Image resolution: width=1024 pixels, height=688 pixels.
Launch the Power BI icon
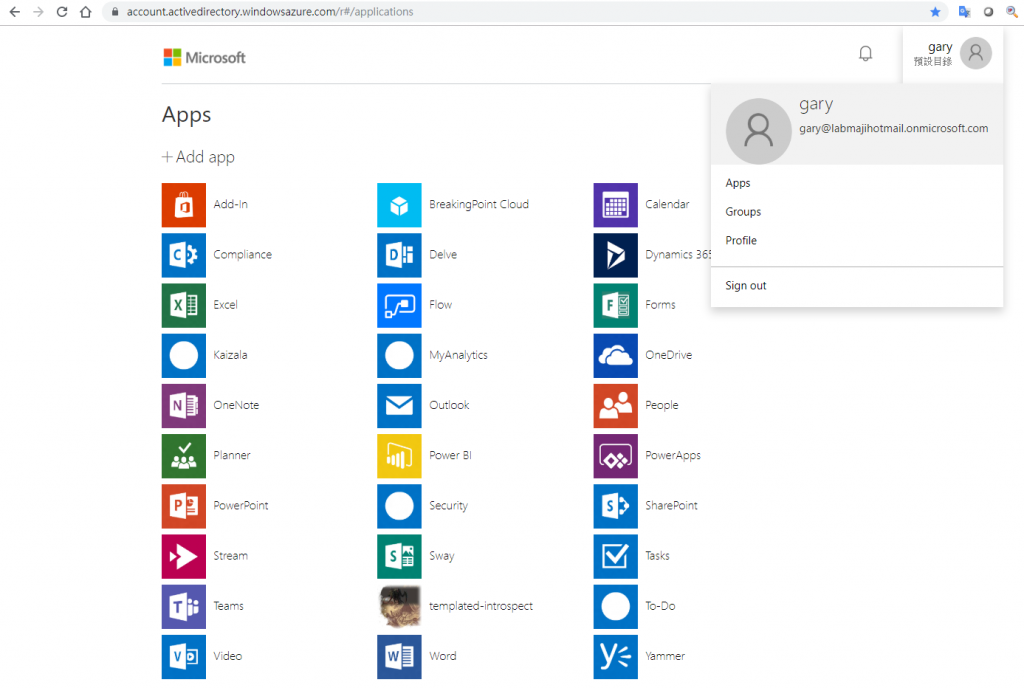[399, 456]
